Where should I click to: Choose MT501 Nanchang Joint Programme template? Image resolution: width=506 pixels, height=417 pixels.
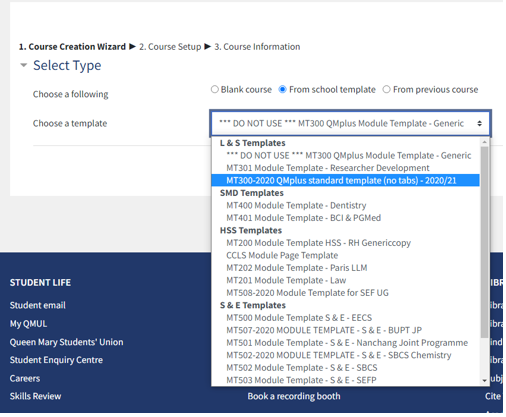pos(347,343)
